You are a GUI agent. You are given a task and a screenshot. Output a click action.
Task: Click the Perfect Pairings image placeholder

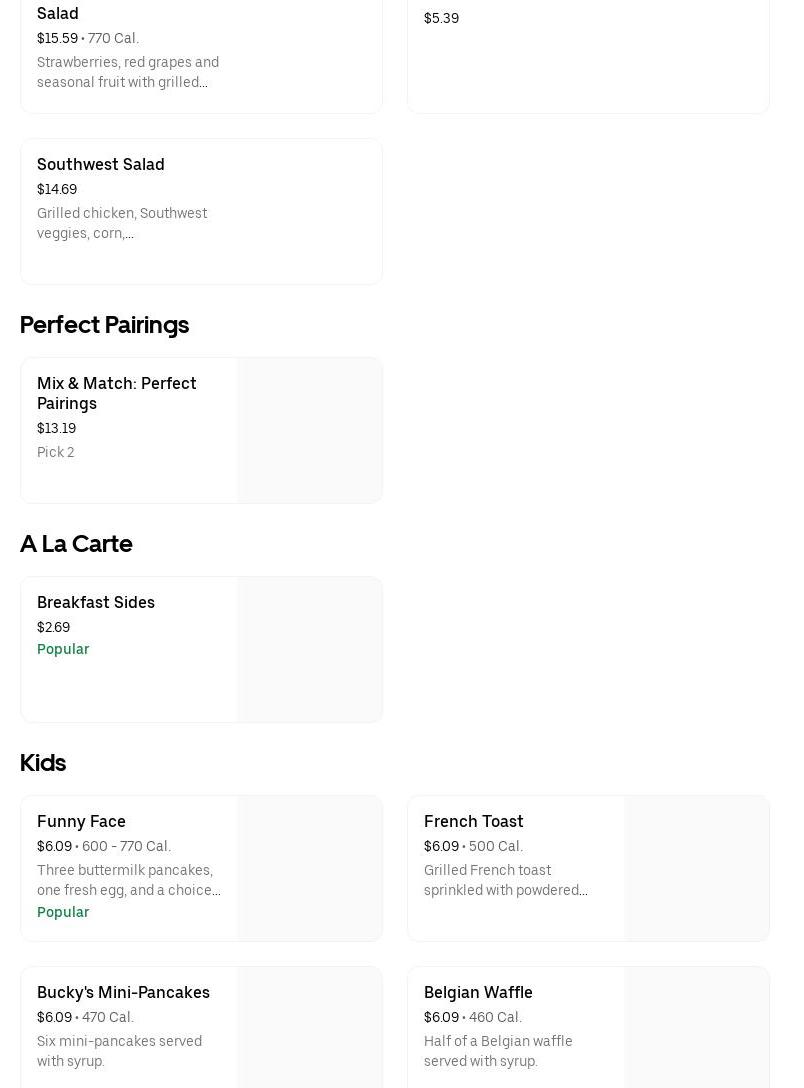pos(309,430)
